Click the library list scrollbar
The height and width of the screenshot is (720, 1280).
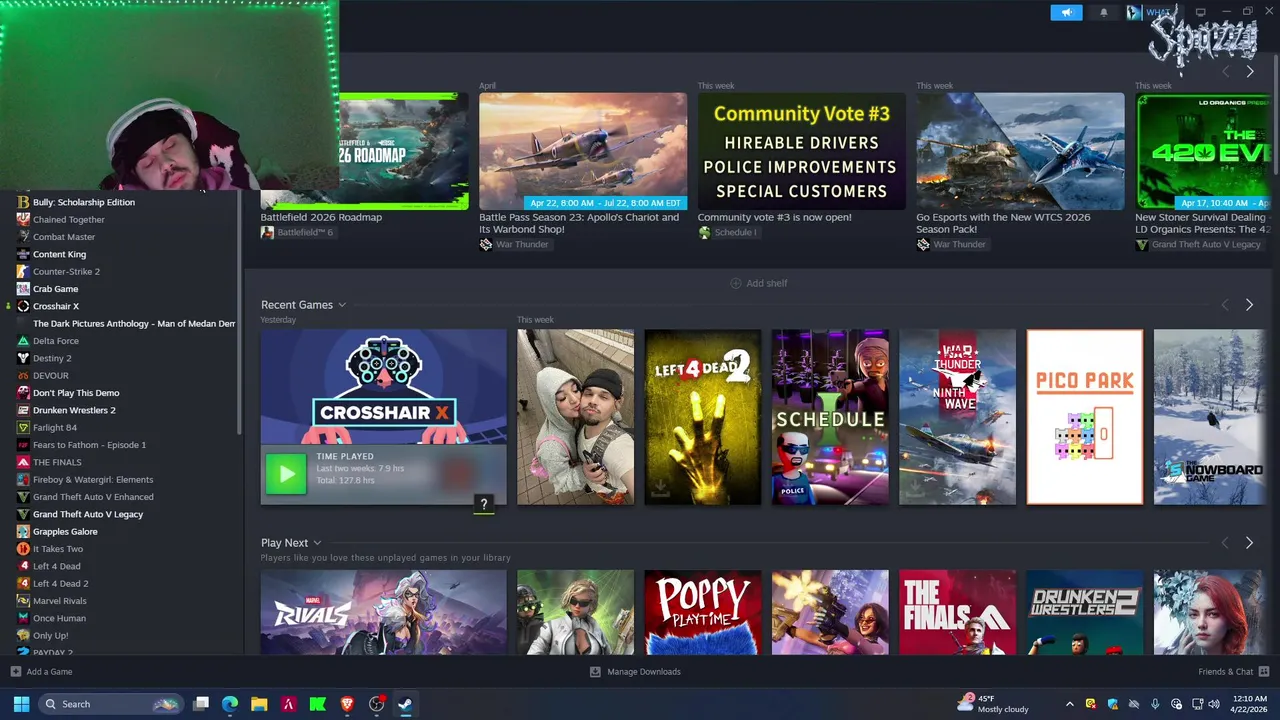coord(239,312)
